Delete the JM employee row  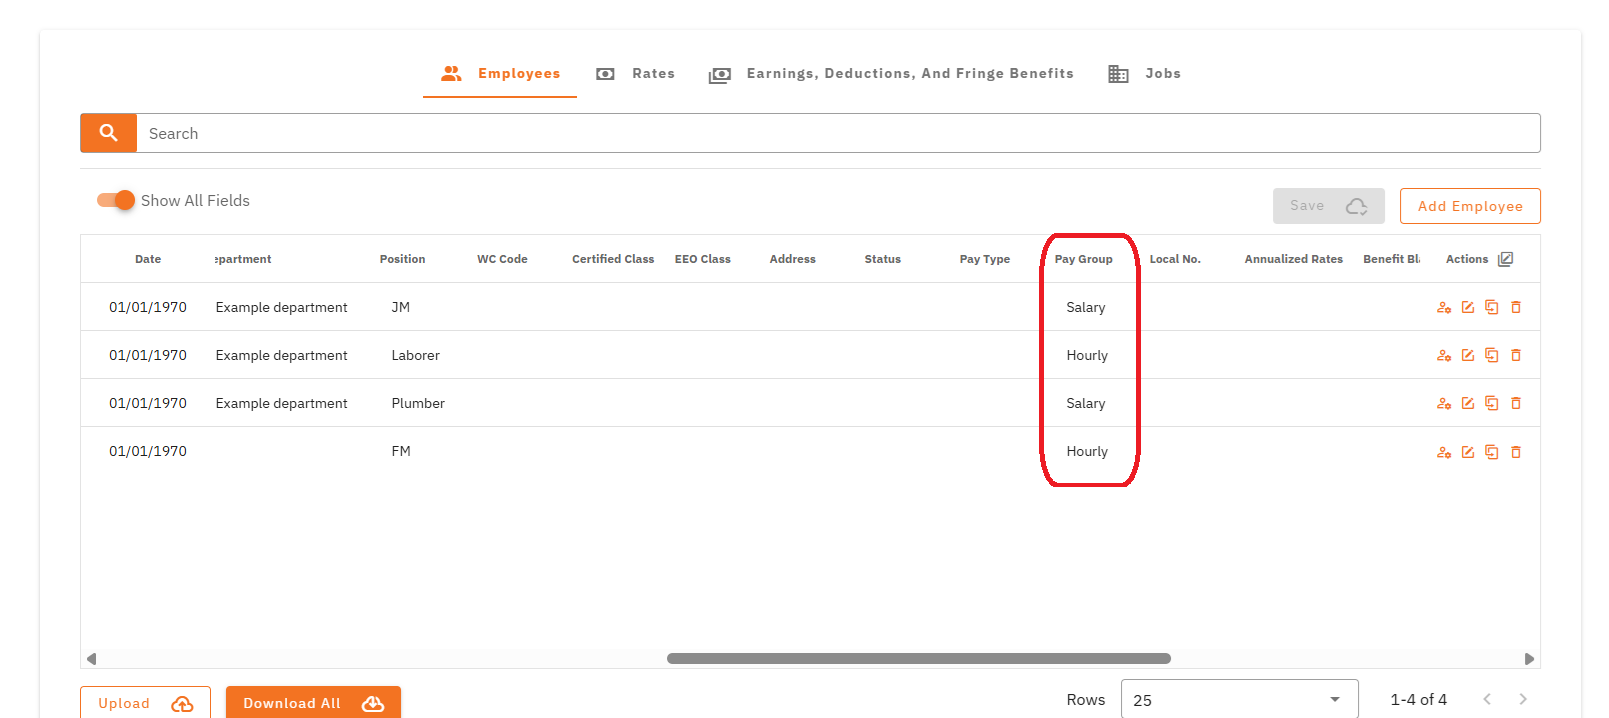coord(1515,307)
